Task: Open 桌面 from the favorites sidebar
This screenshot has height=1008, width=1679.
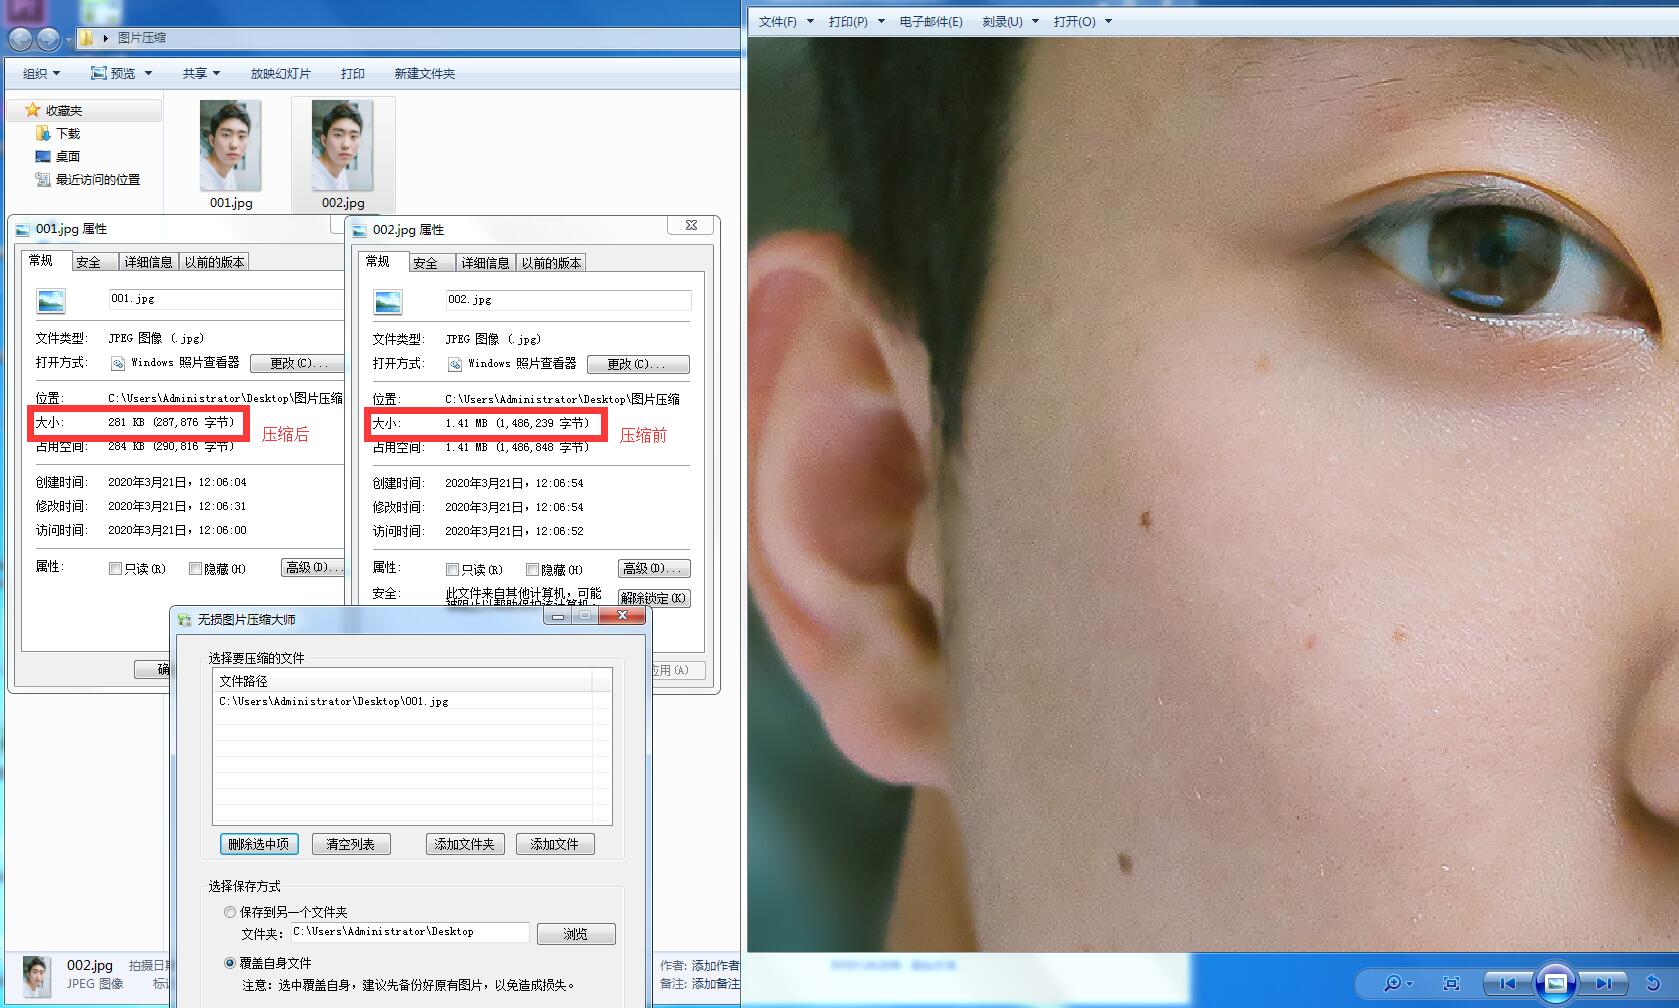Action: click(x=67, y=156)
